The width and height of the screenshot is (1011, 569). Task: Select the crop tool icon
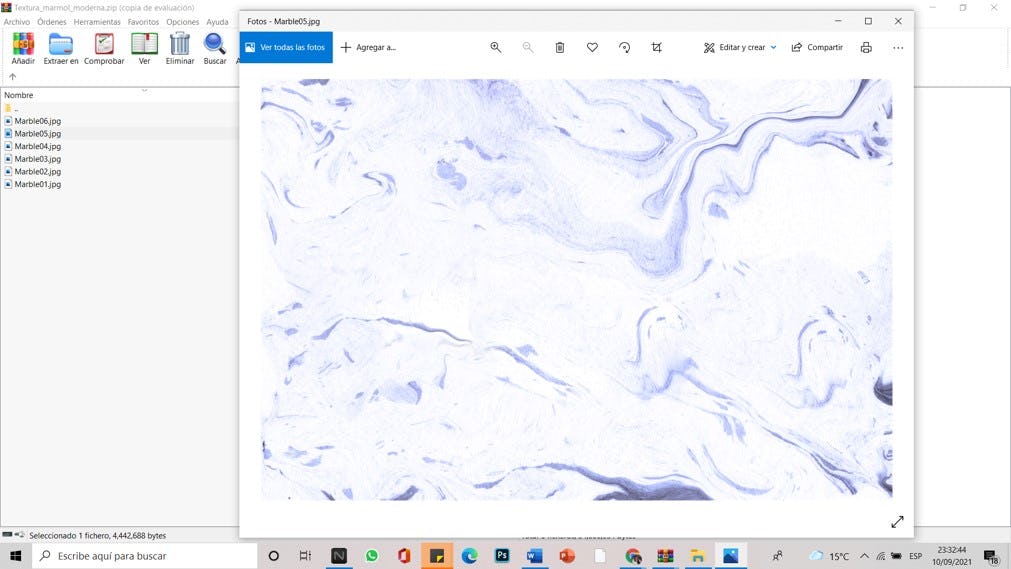click(x=656, y=47)
